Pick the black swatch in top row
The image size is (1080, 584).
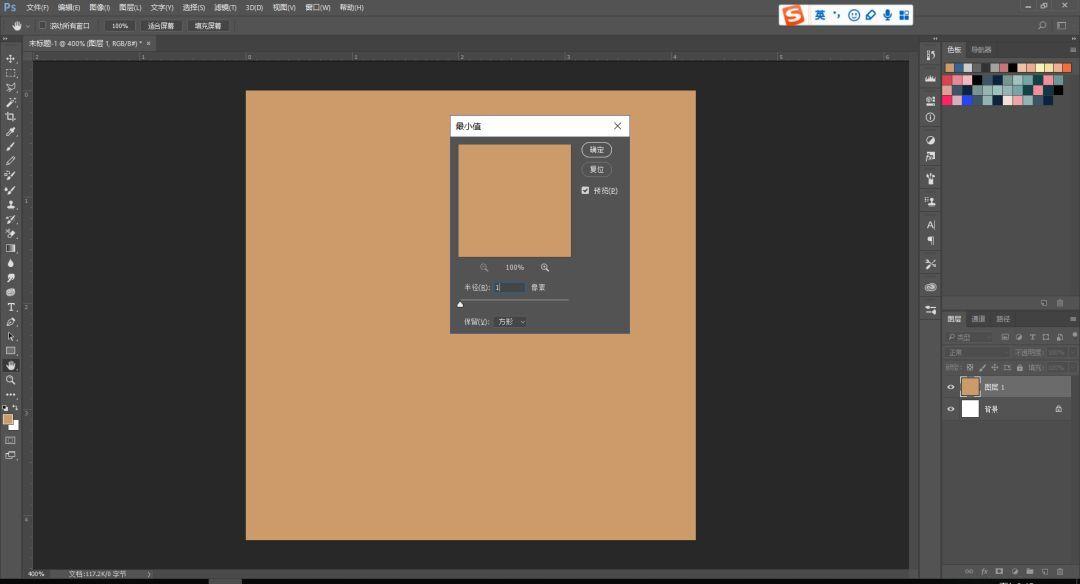(1012, 67)
